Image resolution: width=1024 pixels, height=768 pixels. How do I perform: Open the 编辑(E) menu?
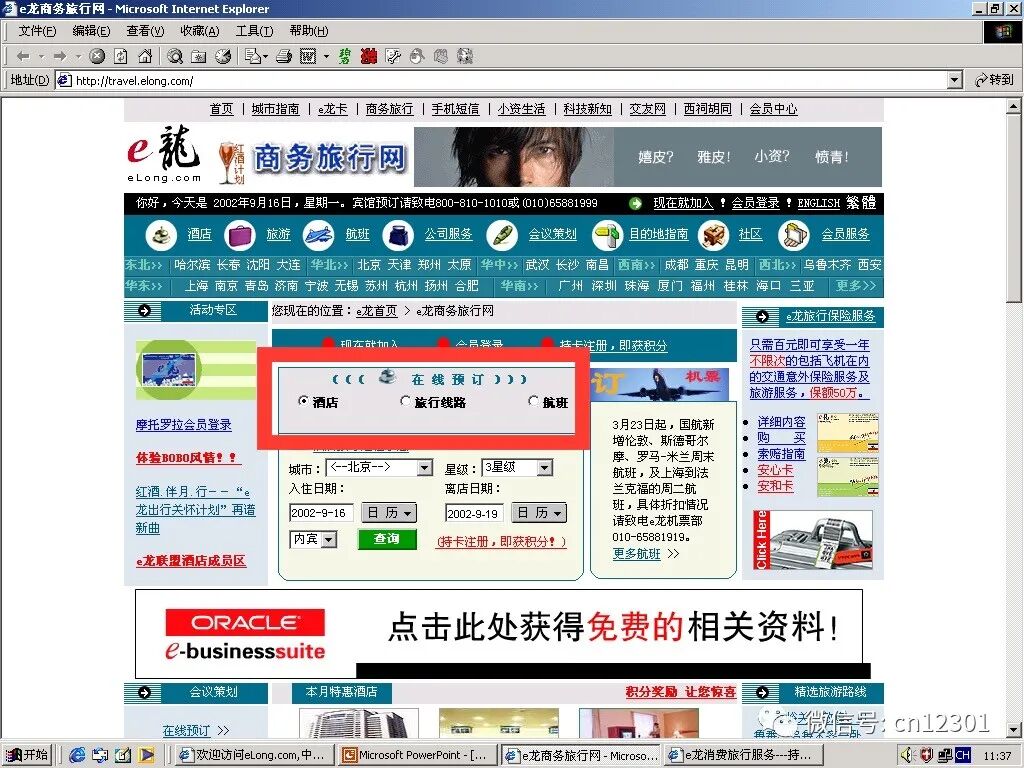tap(91, 31)
